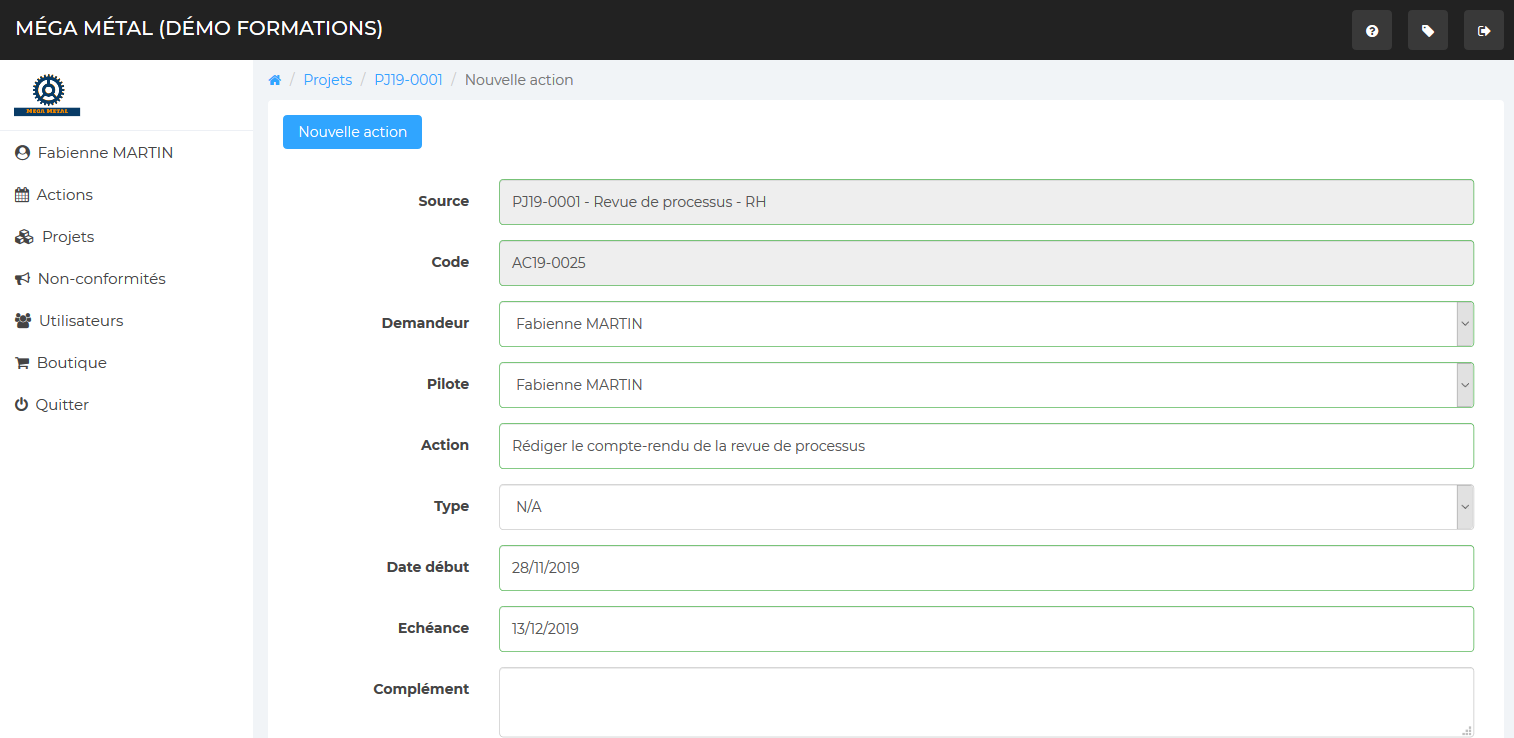The width and height of the screenshot is (1514, 738).
Task: Go to Projets breadcrumb link
Action: pyautogui.click(x=327, y=80)
